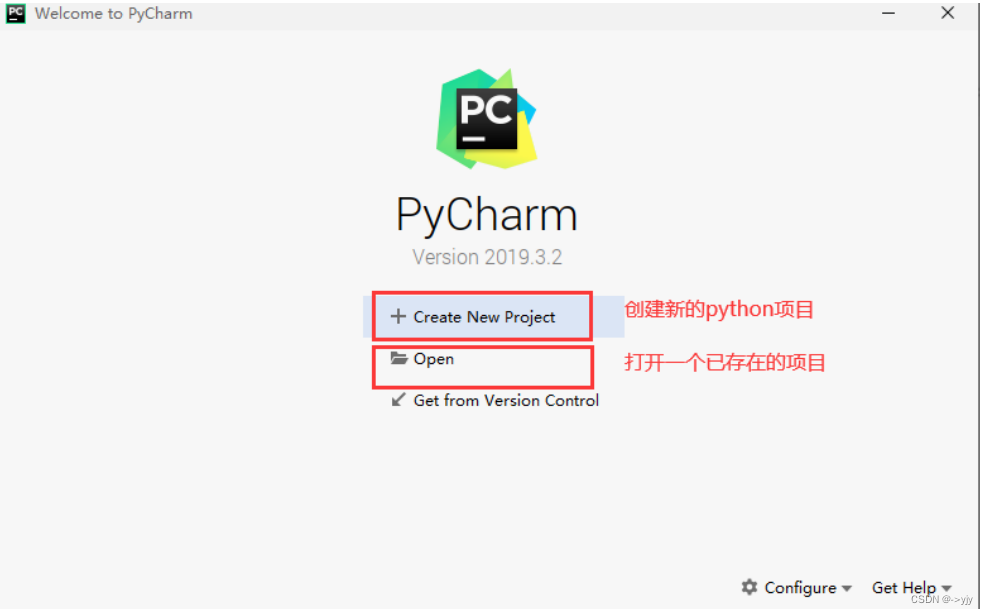Click the Configure gear icon
The width and height of the screenshot is (988, 614).
click(749, 587)
